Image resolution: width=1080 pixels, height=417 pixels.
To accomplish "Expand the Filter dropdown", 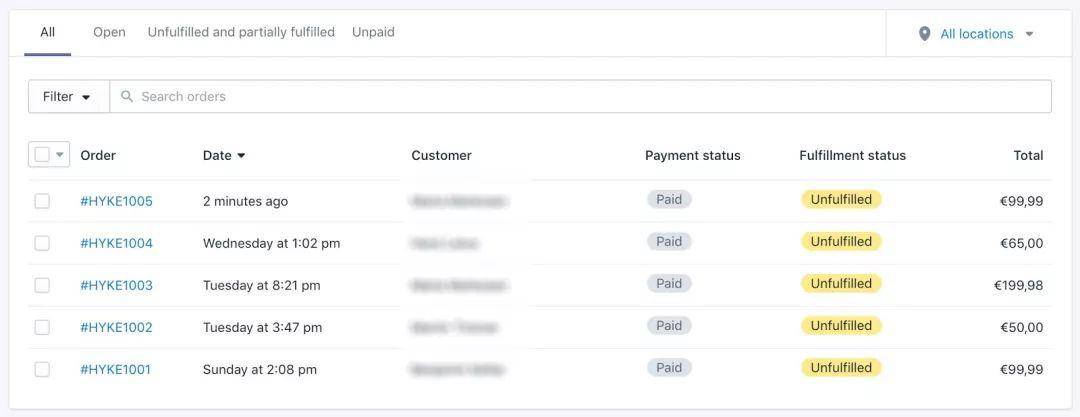I will pos(68,96).
